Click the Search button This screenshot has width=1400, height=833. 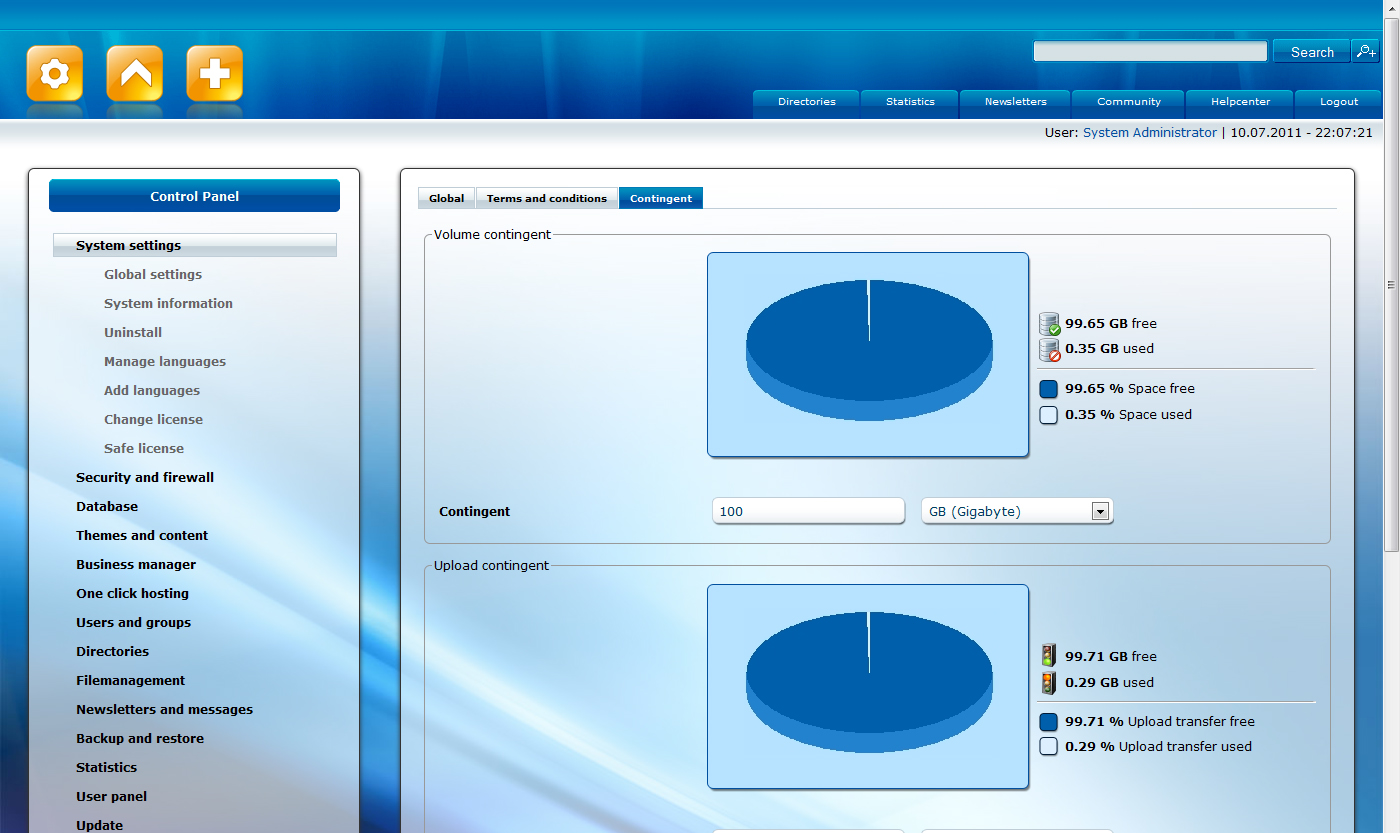(x=1312, y=51)
